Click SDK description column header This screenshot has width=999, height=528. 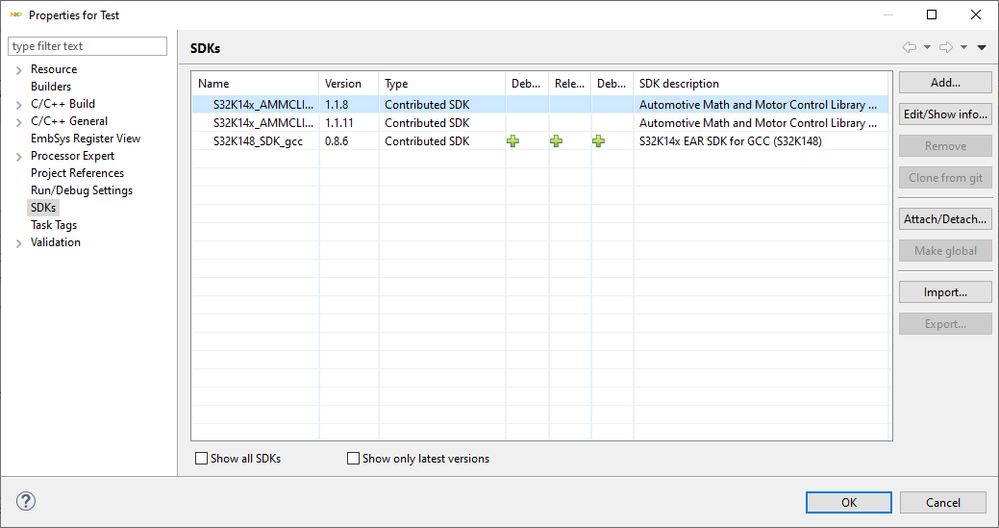point(761,83)
